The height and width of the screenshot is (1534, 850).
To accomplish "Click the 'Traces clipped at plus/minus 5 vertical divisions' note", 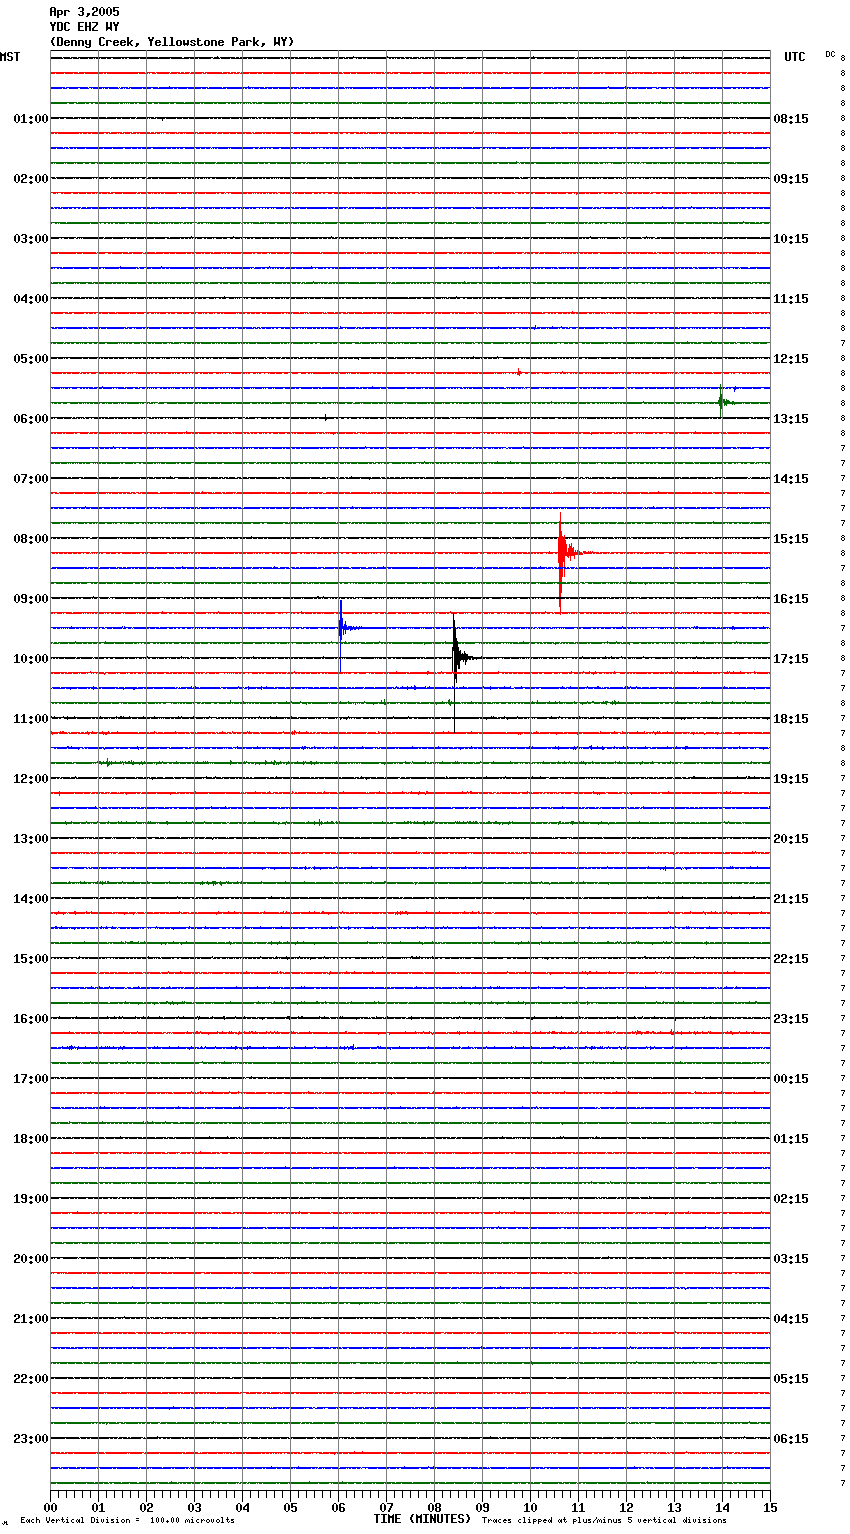I will point(604,1521).
